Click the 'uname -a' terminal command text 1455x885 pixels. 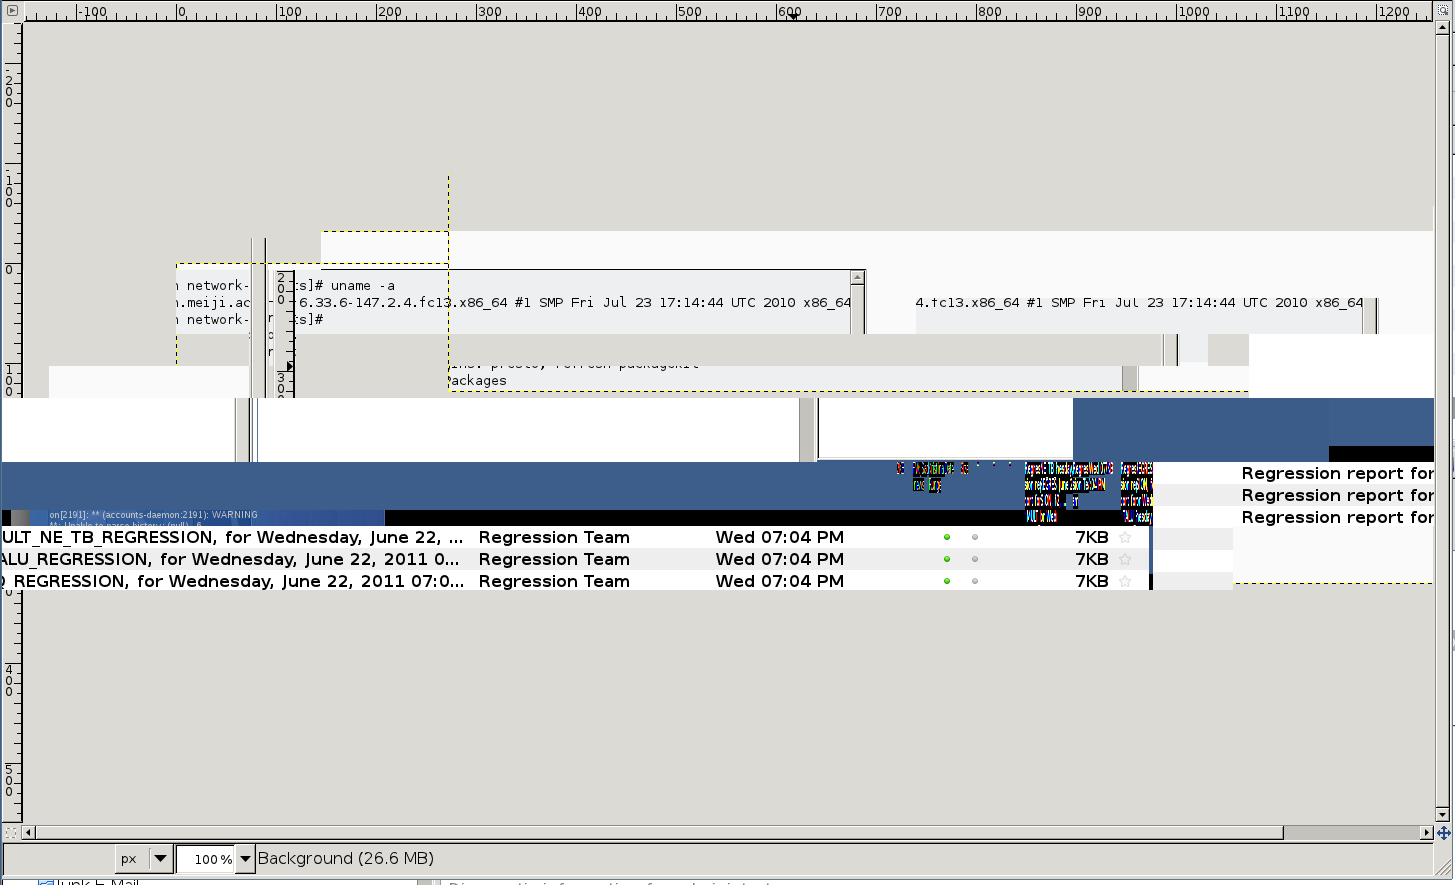click(362, 286)
